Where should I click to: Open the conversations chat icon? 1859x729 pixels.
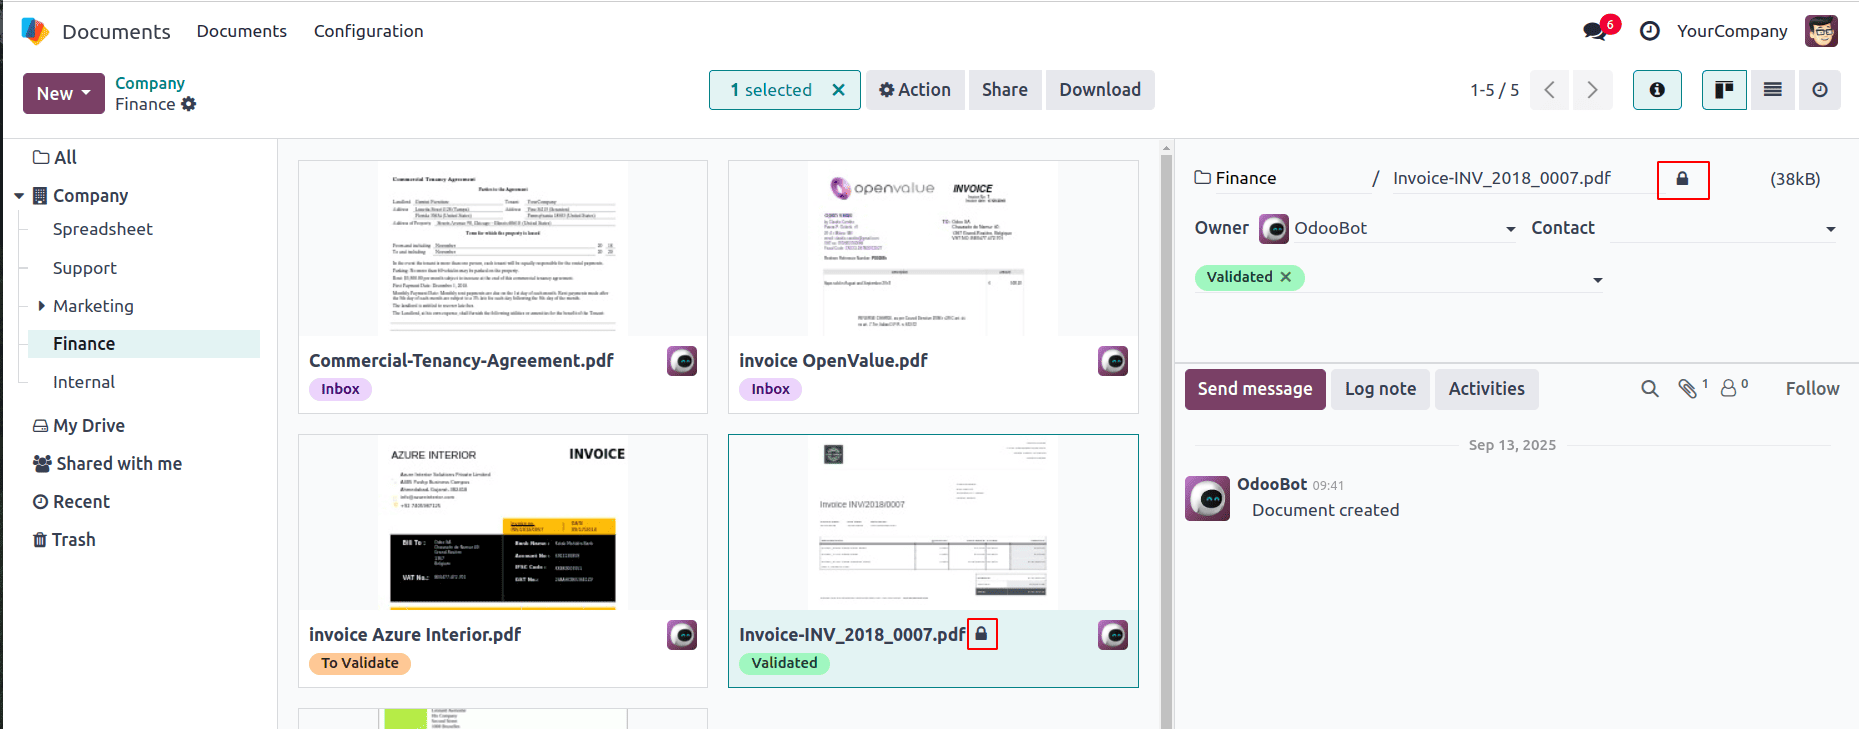click(1595, 31)
